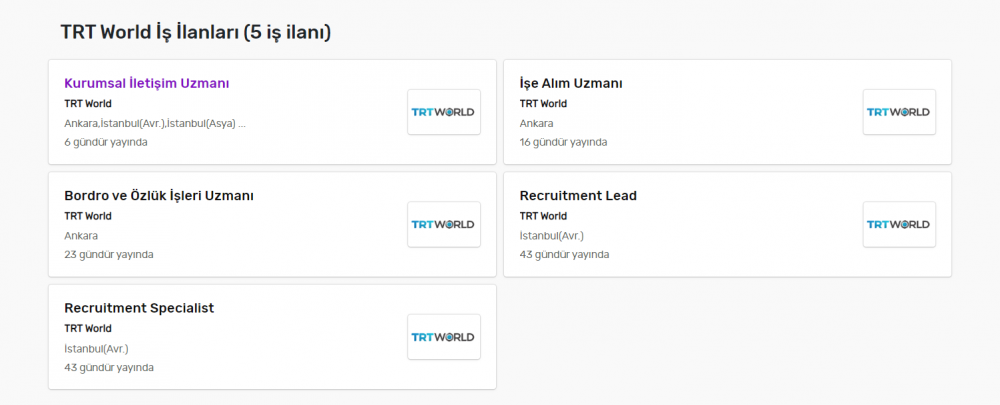Click the '16 gündür yayında' posting age

pyautogui.click(x=563, y=142)
